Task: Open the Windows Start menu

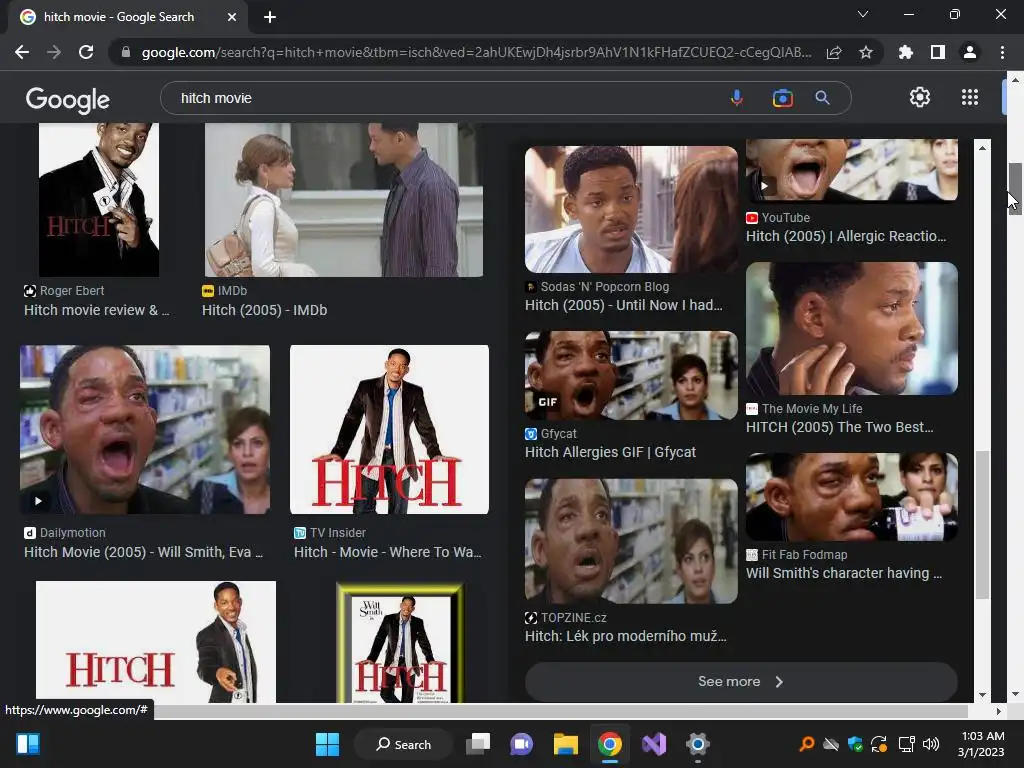Action: point(327,744)
